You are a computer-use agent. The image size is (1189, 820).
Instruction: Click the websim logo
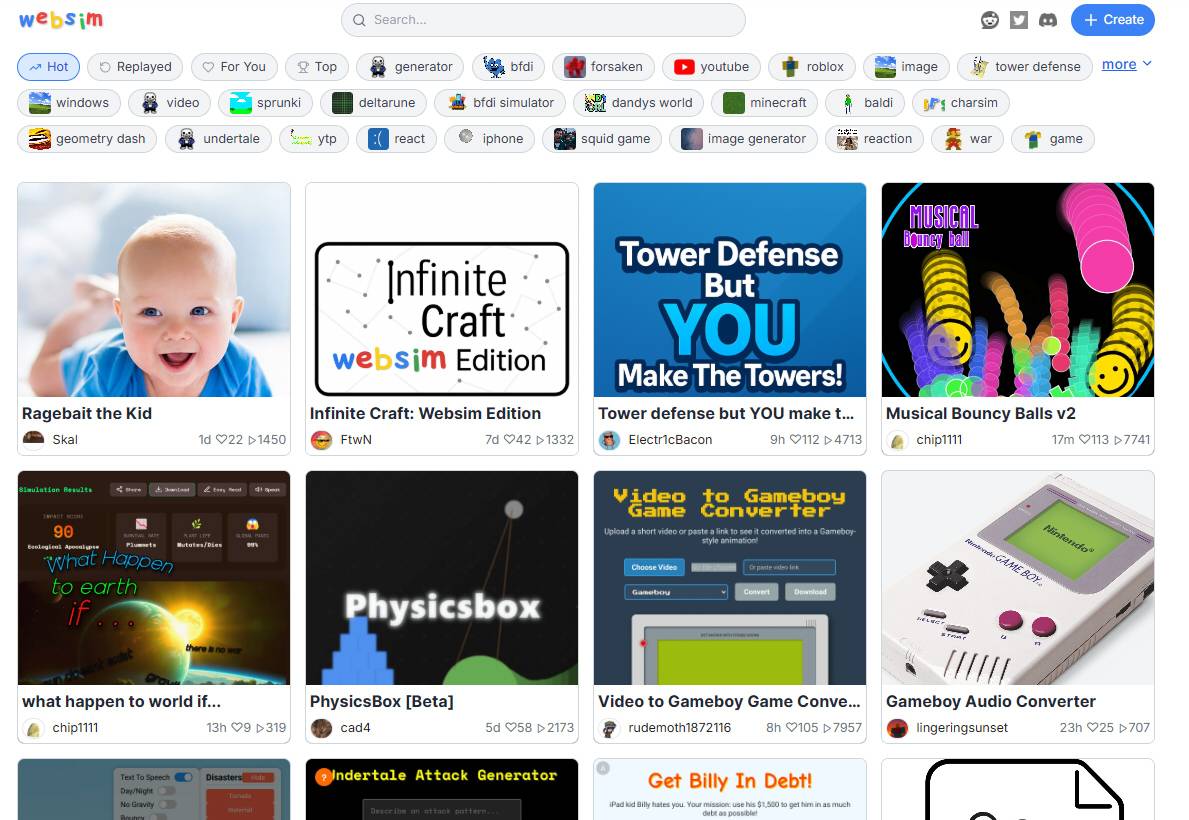pyautogui.click(x=61, y=20)
